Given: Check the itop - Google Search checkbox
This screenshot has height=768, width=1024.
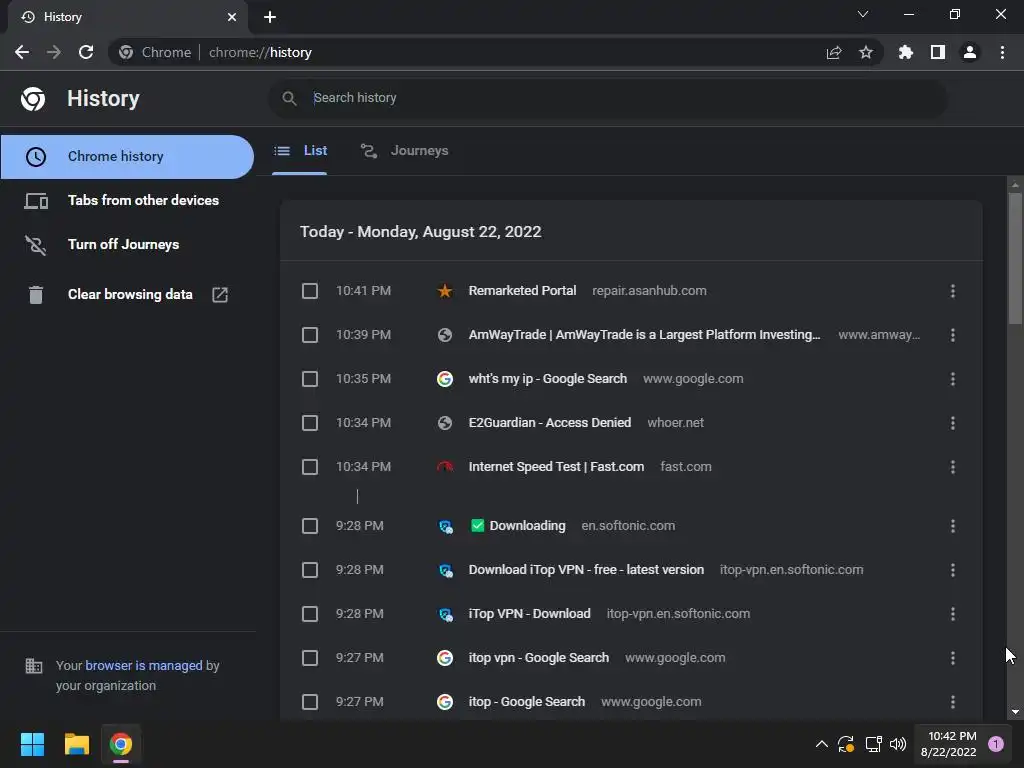Looking at the screenshot, I should click(x=310, y=702).
